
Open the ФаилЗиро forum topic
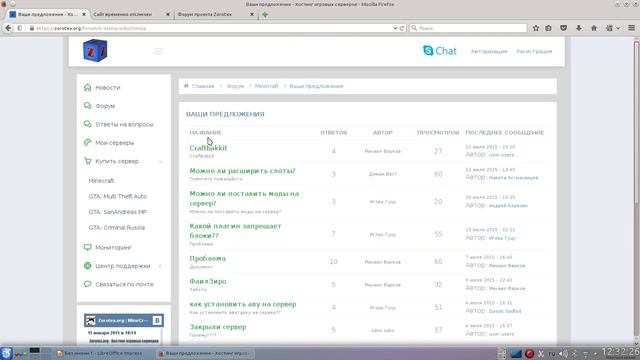(x=208, y=282)
